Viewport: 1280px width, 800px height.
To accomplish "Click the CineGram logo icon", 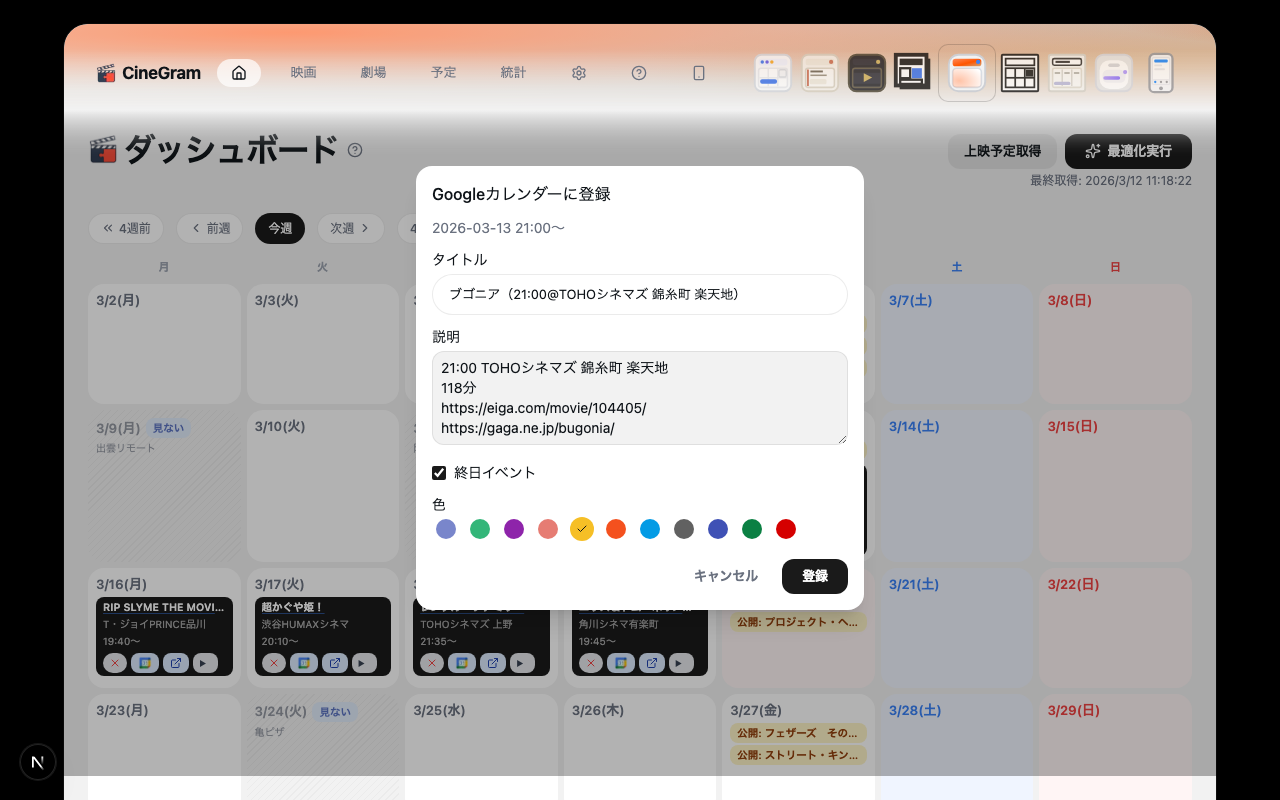I will 107,72.
